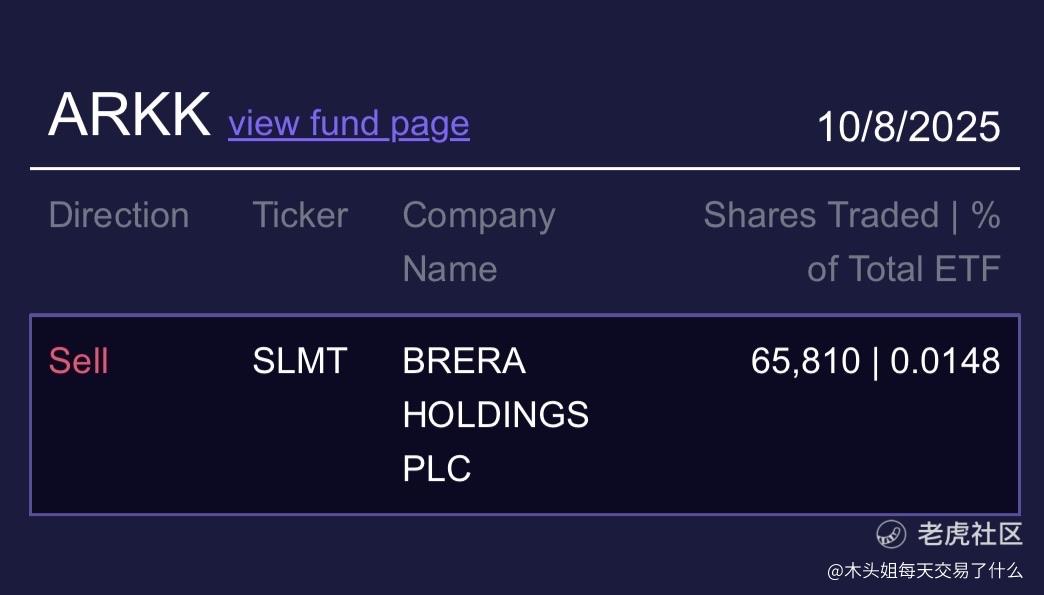Image resolution: width=1044 pixels, height=595 pixels.
Task: Click the Direction column header
Action: point(118,215)
